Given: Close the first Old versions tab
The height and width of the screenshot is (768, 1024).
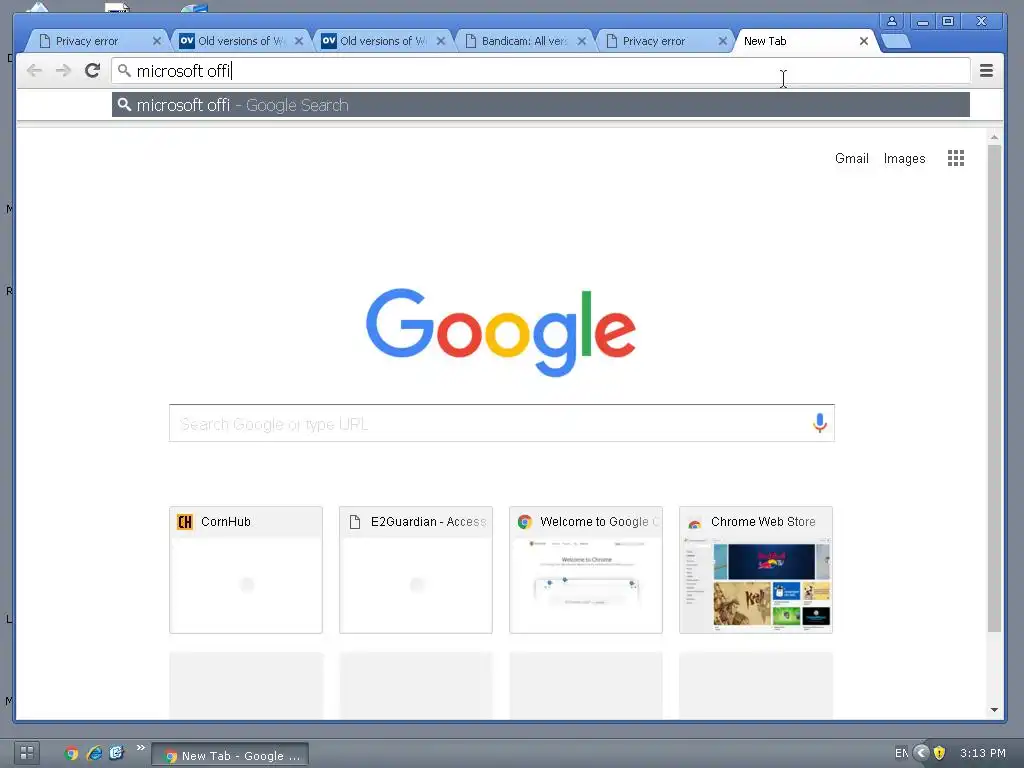Looking at the screenshot, I should [x=298, y=41].
